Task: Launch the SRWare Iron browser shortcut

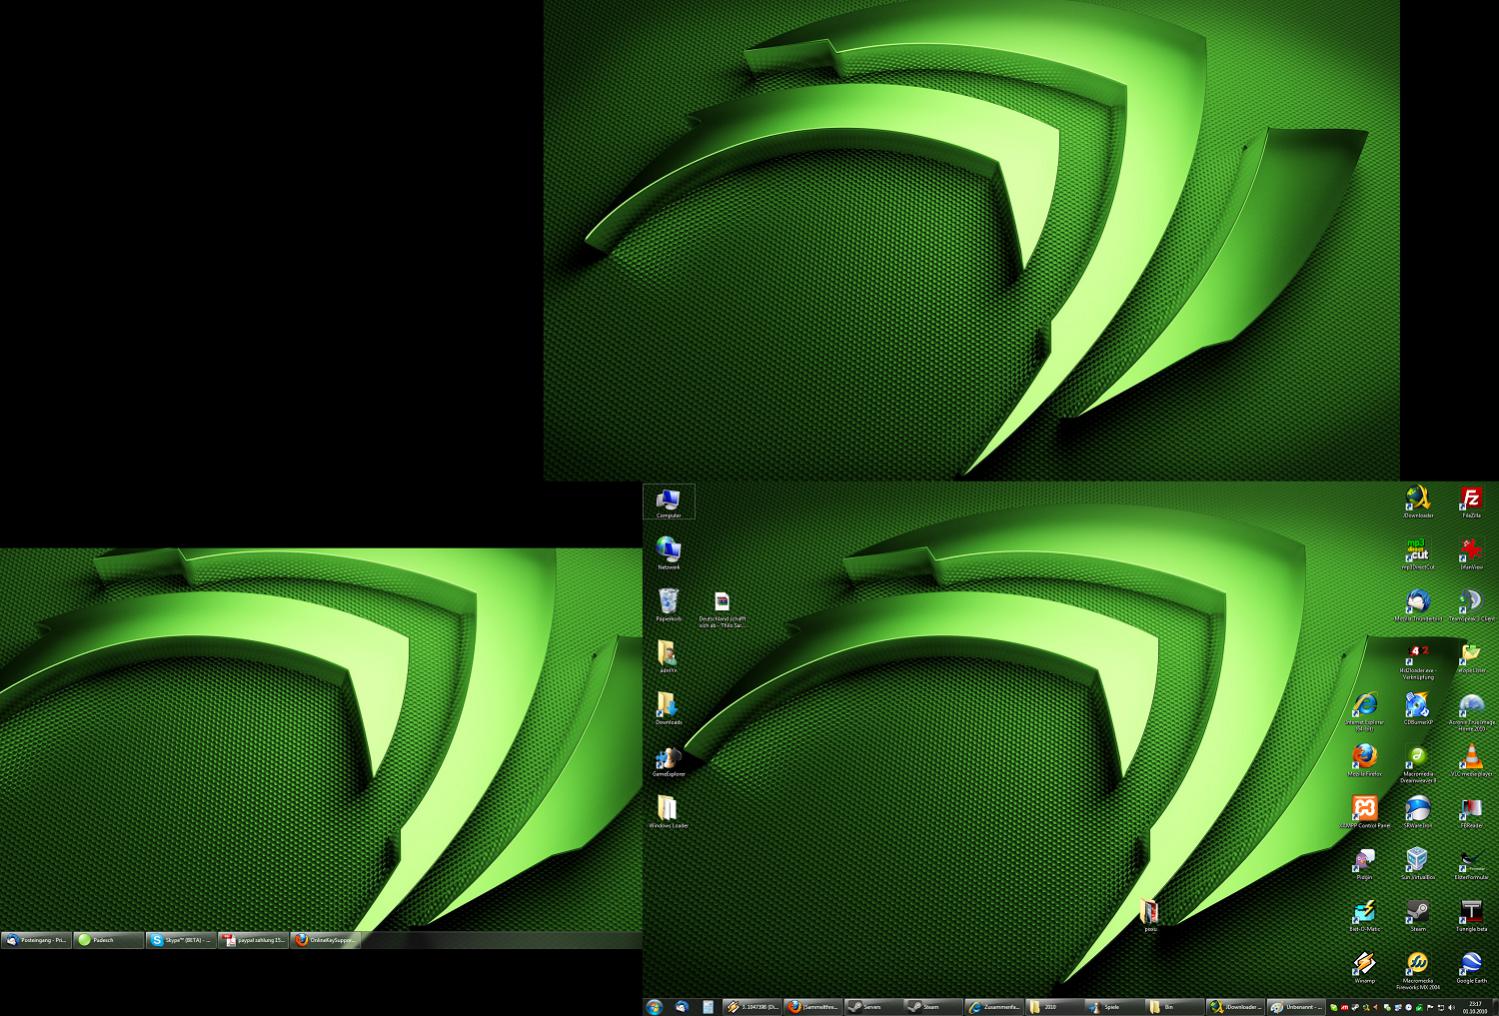Action: tap(1418, 812)
